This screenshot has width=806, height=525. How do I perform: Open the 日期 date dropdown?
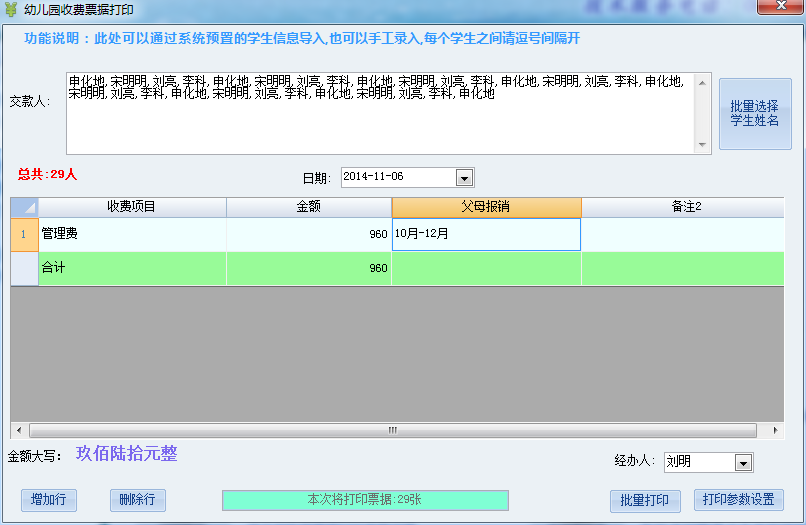[x=464, y=178]
